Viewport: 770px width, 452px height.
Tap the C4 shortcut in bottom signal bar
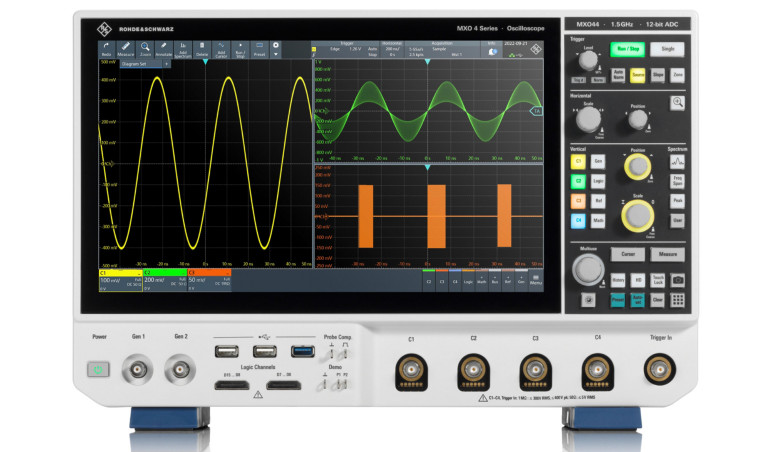click(455, 281)
